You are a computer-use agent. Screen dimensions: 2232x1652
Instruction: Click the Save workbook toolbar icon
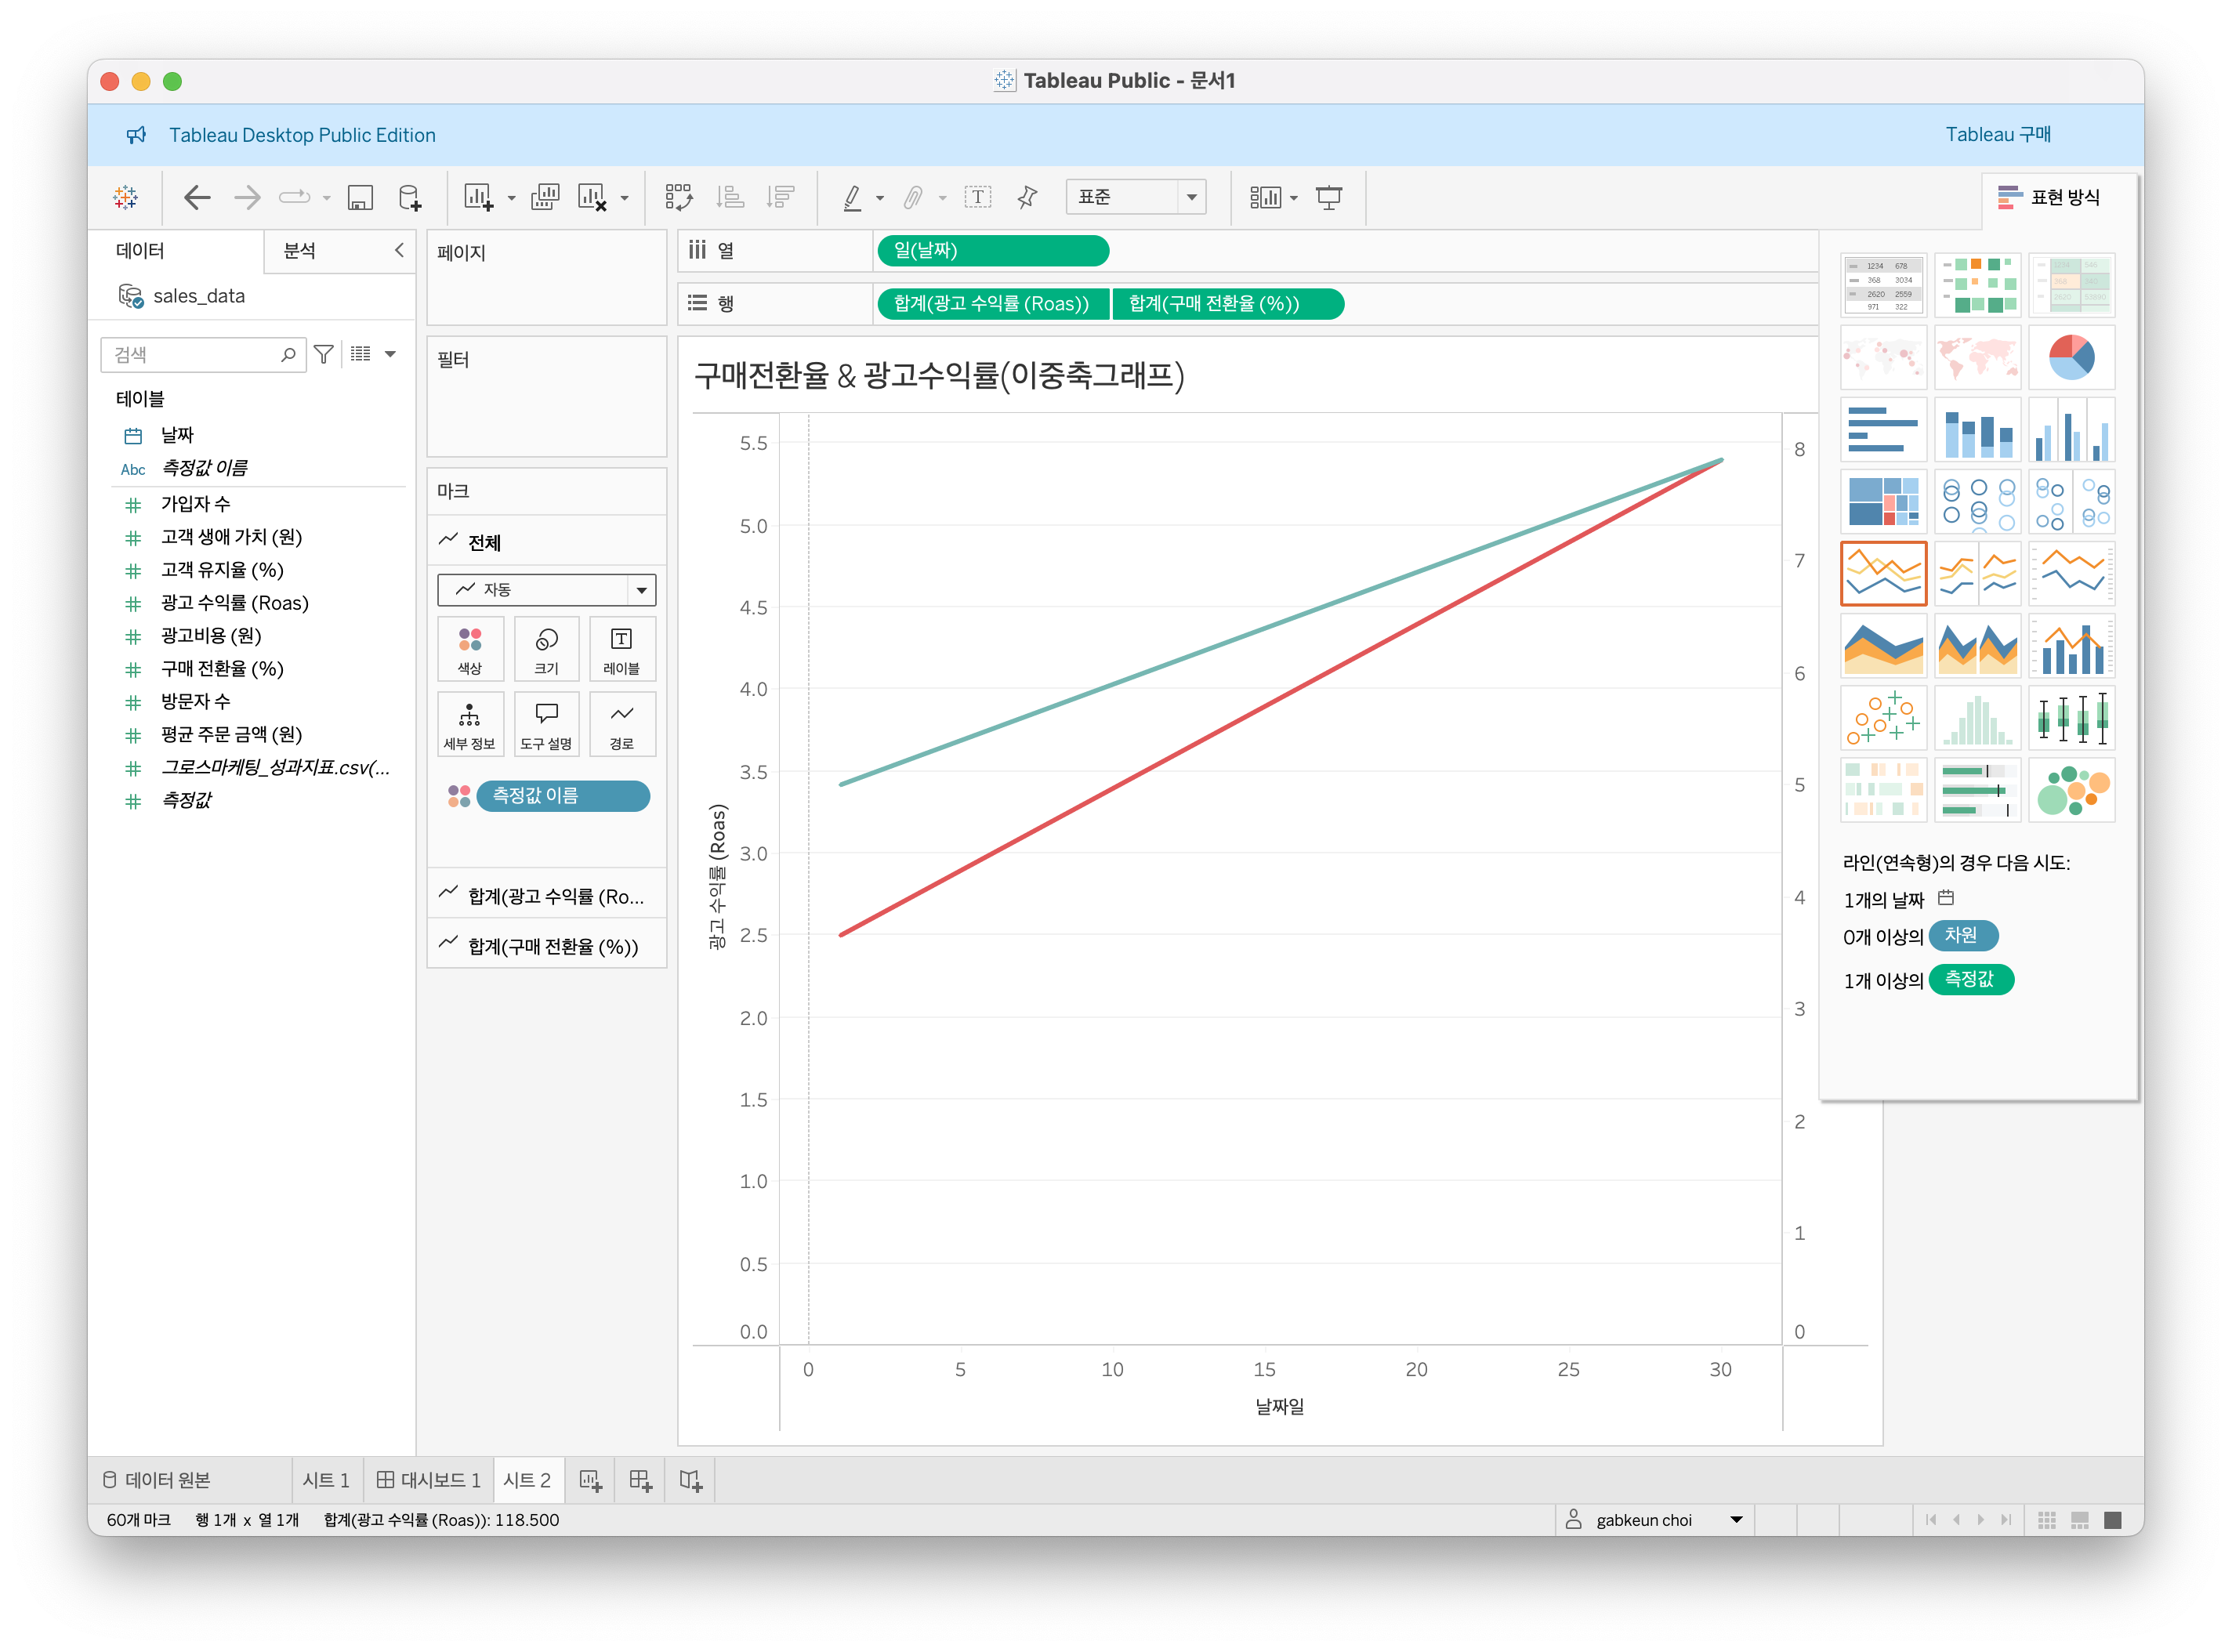pyautogui.click(x=360, y=197)
